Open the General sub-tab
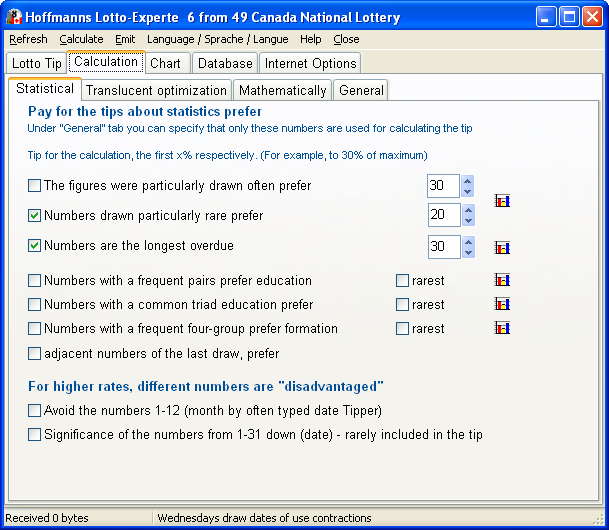The image size is (609, 530). coord(361,90)
